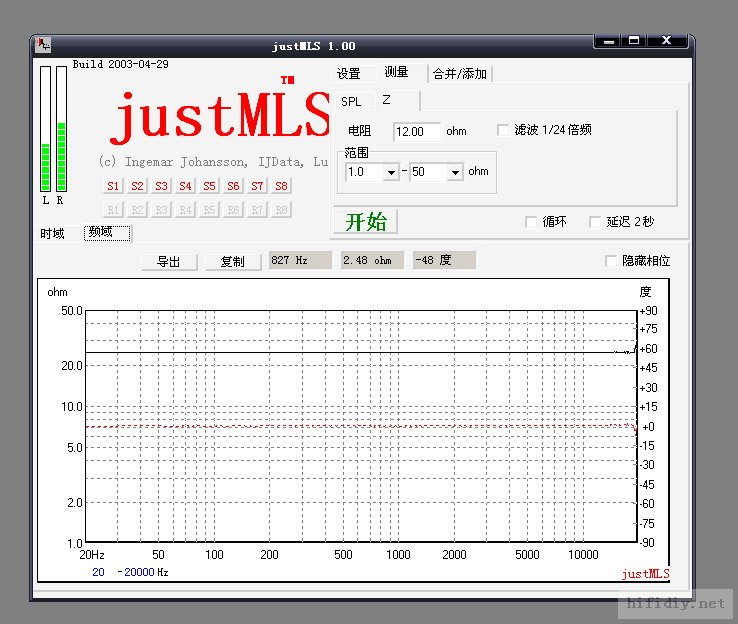738x624 pixels.
Task: Open the lower range dropdown showing 1.0
Action: (x=390, y=172)
